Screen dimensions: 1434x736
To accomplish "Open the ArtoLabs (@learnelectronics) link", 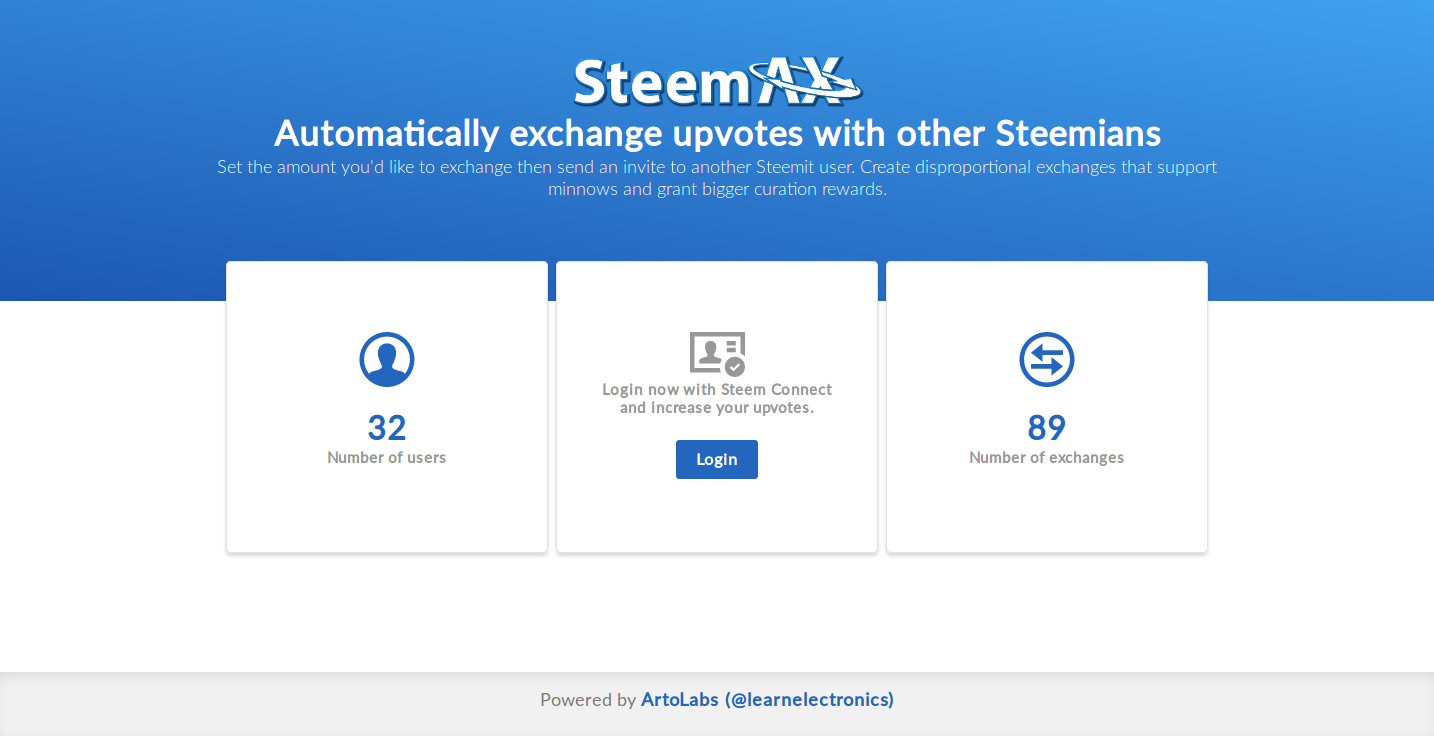I will pyautogui.click(x=767, y=700).
